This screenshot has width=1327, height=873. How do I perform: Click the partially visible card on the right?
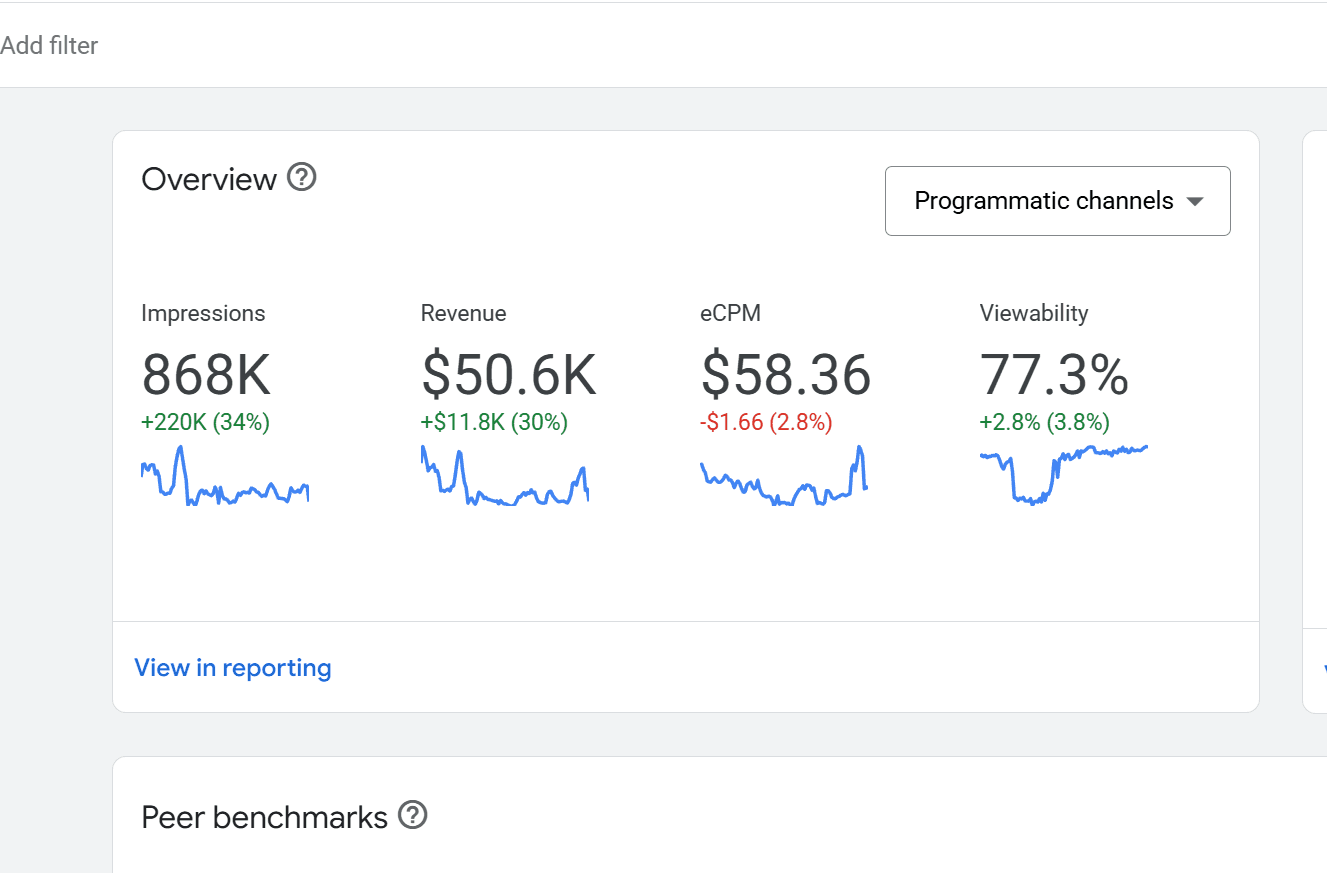pos(1315,400)
